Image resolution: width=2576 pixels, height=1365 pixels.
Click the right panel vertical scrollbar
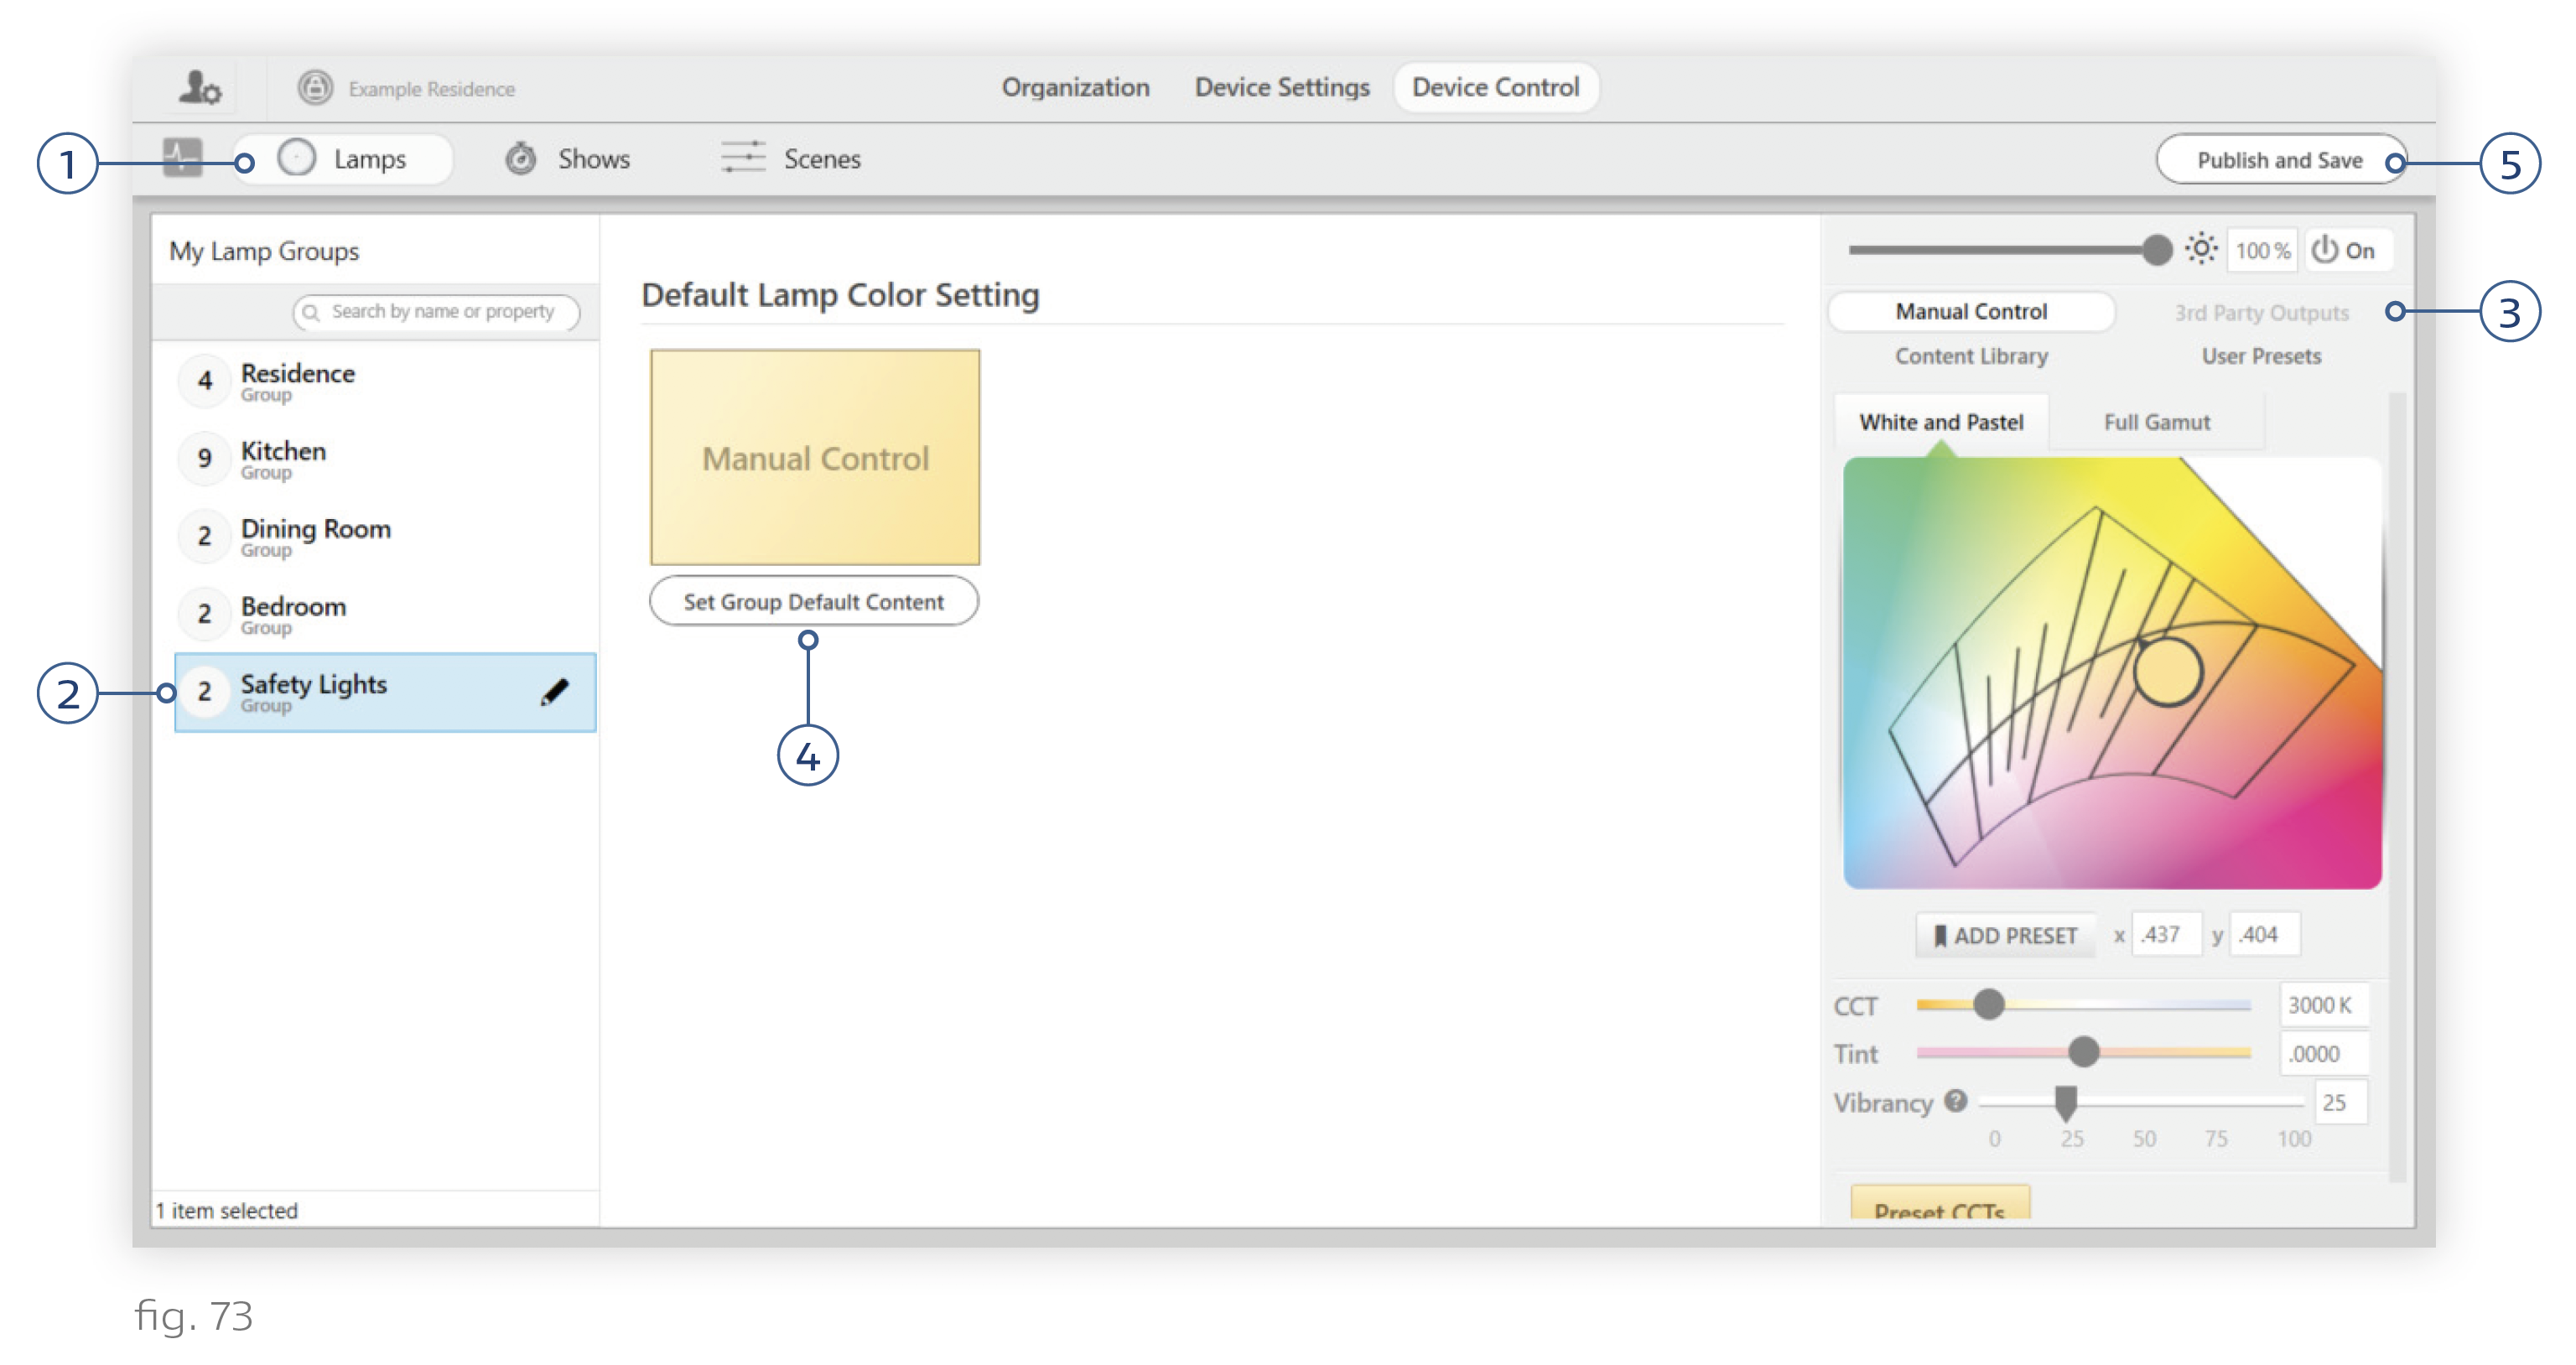click(2397, 787)
